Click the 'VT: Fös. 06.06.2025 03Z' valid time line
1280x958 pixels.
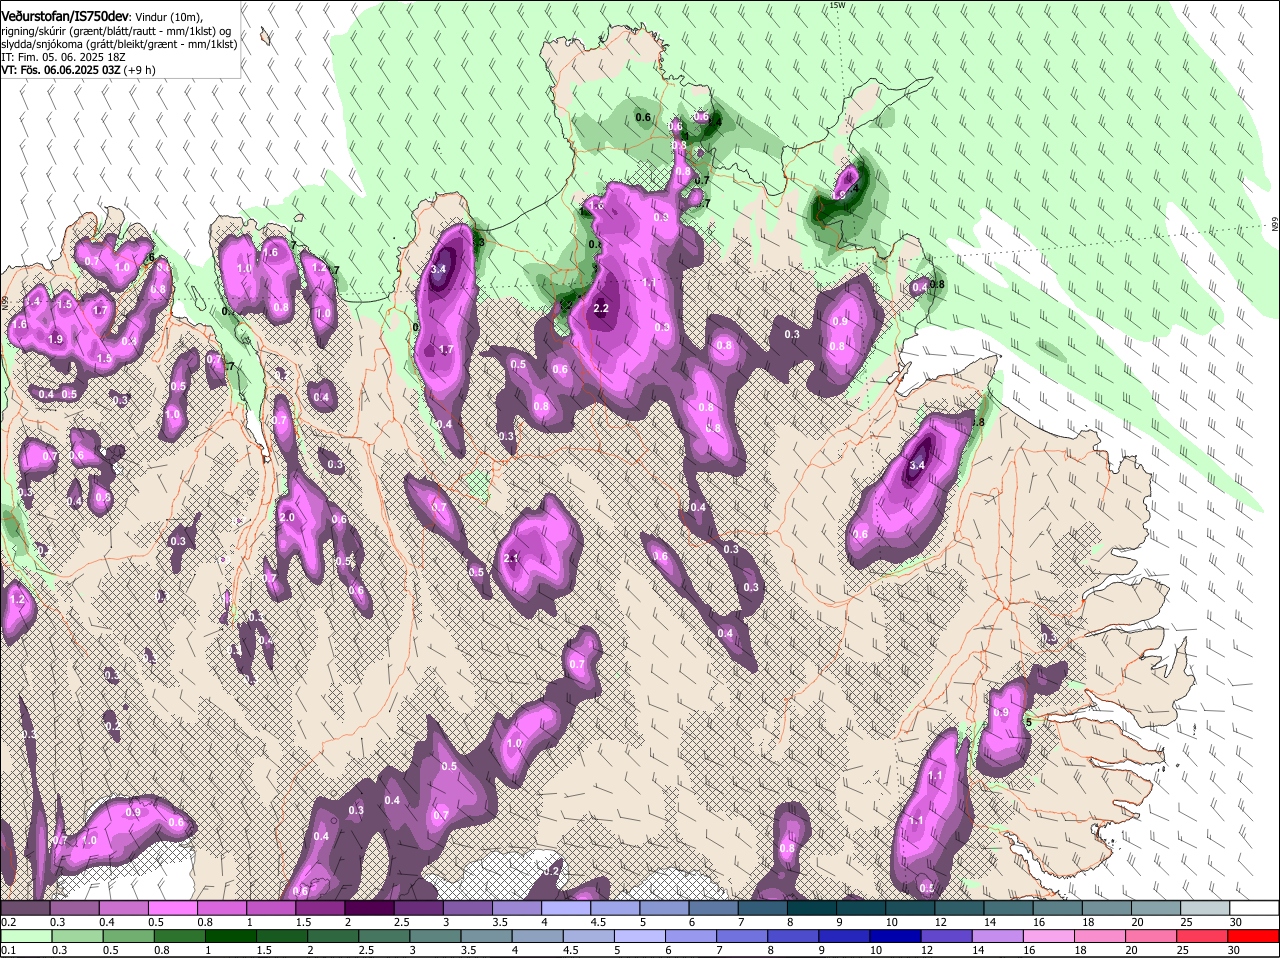pyautogui.click(x=61, y=71)
